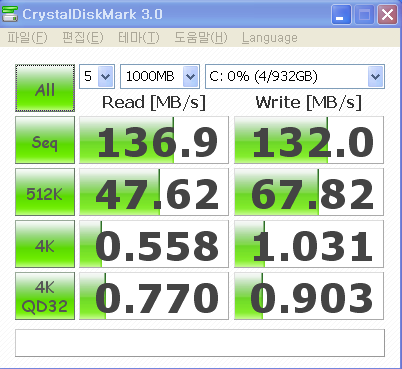Close the CrystalDiskMark window
This screenshot has height=369, width=402.
tap(387, 14)
